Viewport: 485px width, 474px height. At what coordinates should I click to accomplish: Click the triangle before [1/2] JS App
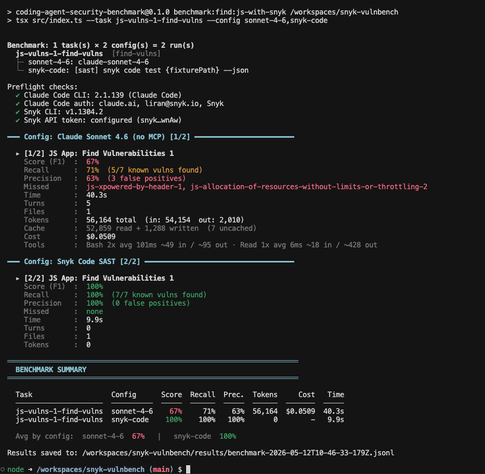click(x=17, y=154)
